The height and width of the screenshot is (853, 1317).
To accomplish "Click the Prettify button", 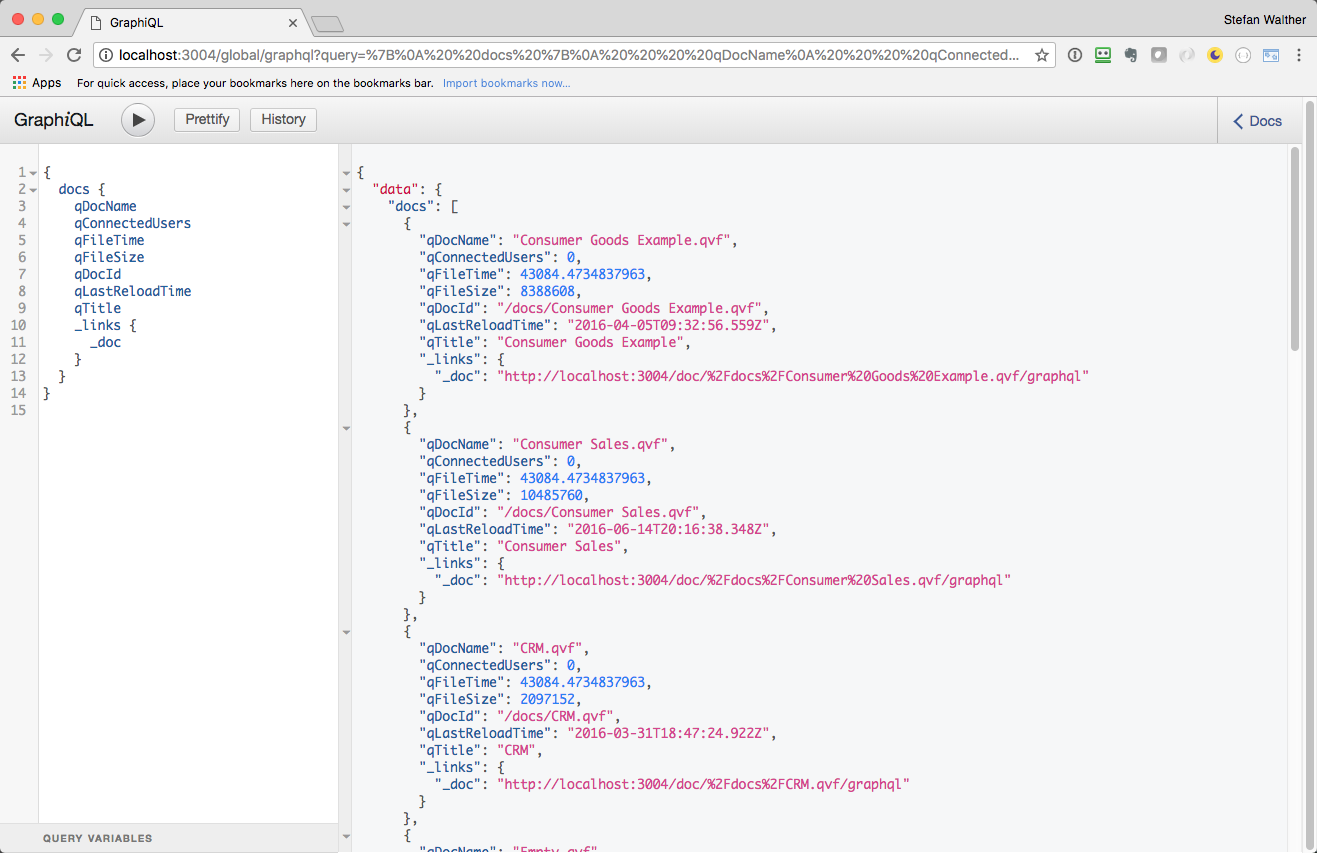I will (x=207, y=120).
